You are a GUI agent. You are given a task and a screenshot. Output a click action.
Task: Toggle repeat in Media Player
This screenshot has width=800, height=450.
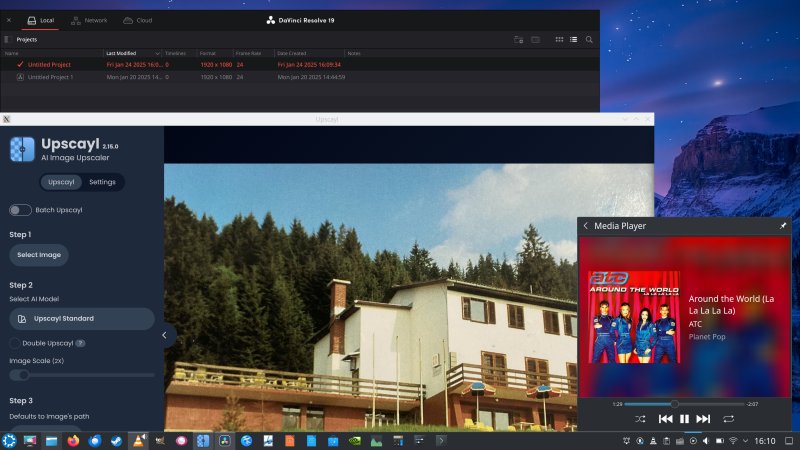728,419
